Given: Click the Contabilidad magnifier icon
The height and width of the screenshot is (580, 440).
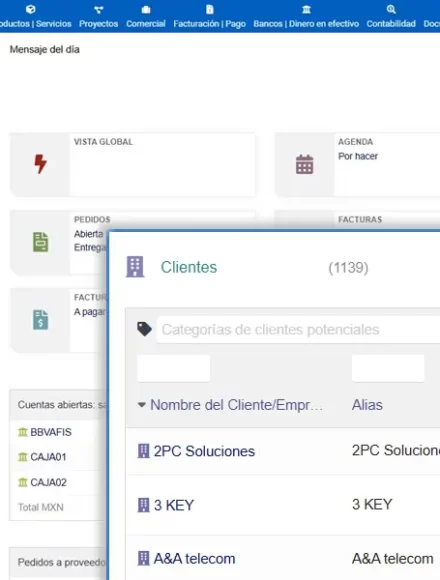Looking at the screenshot, I should (x=391, y=9).
